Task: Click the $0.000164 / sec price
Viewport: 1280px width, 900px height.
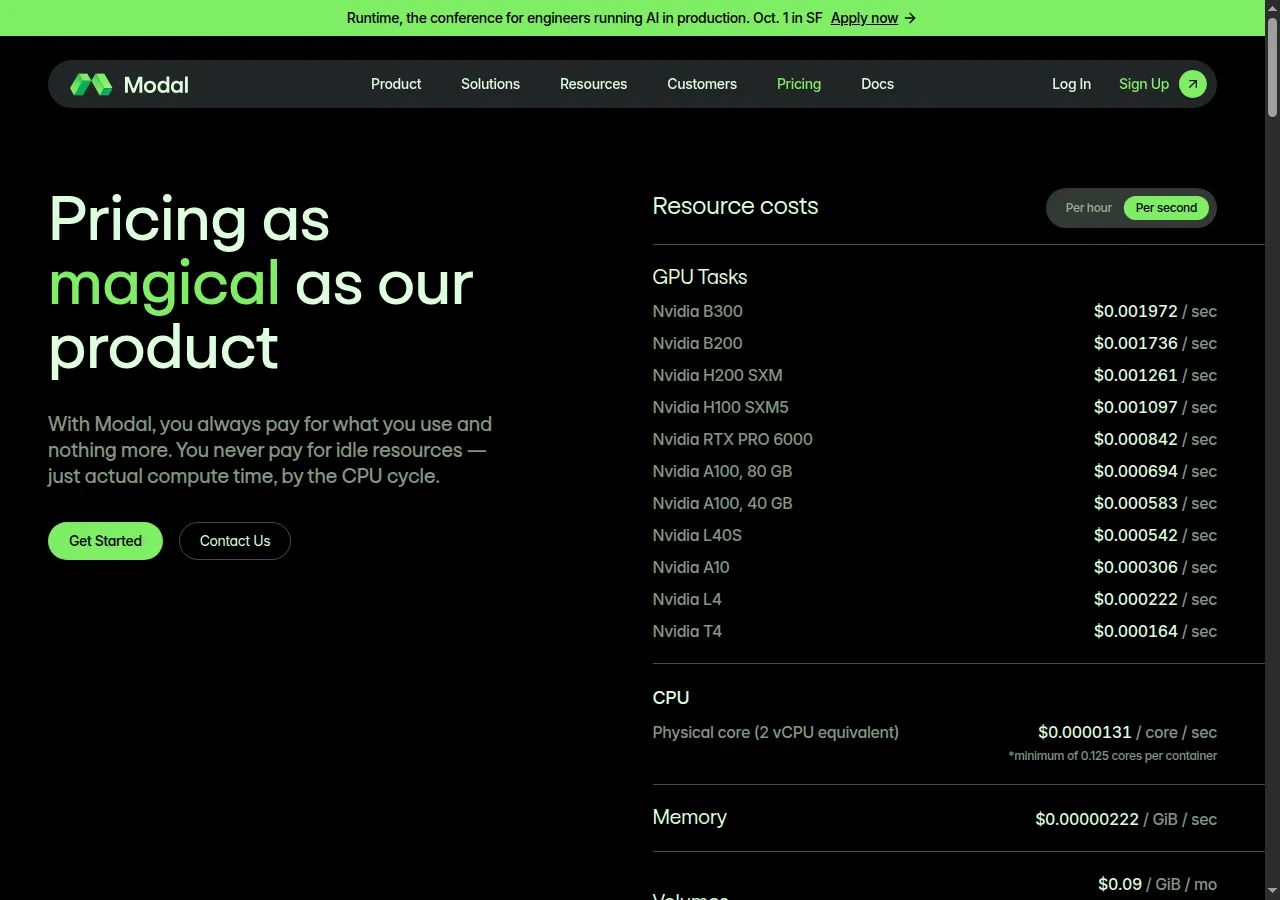Action: coord(1155,631)
